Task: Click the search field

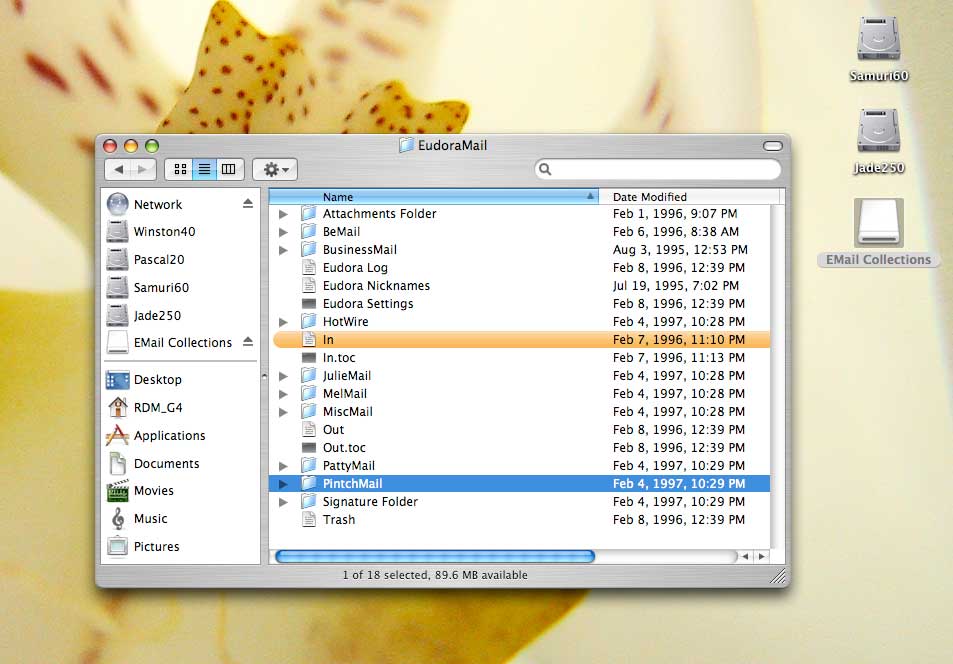Action: point(658,170)
